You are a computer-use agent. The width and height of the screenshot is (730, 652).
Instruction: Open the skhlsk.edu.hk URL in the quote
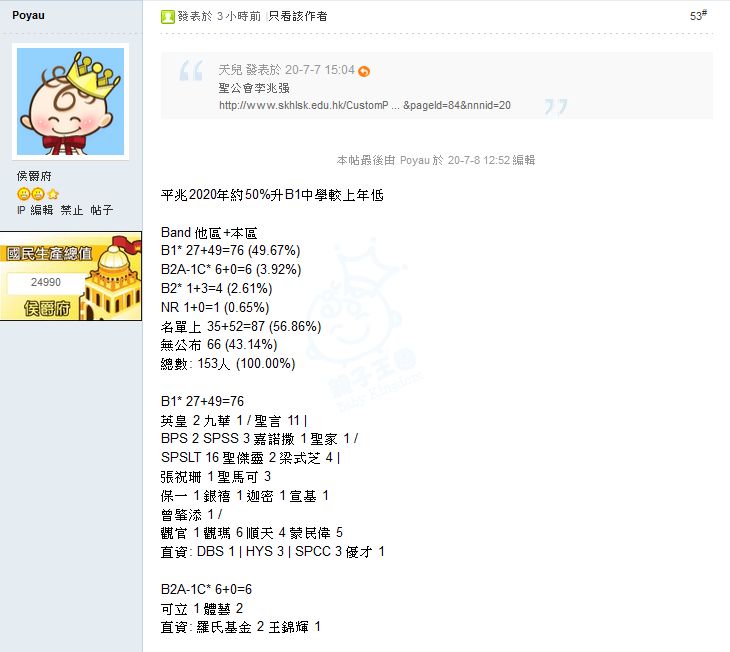[365, 105]
